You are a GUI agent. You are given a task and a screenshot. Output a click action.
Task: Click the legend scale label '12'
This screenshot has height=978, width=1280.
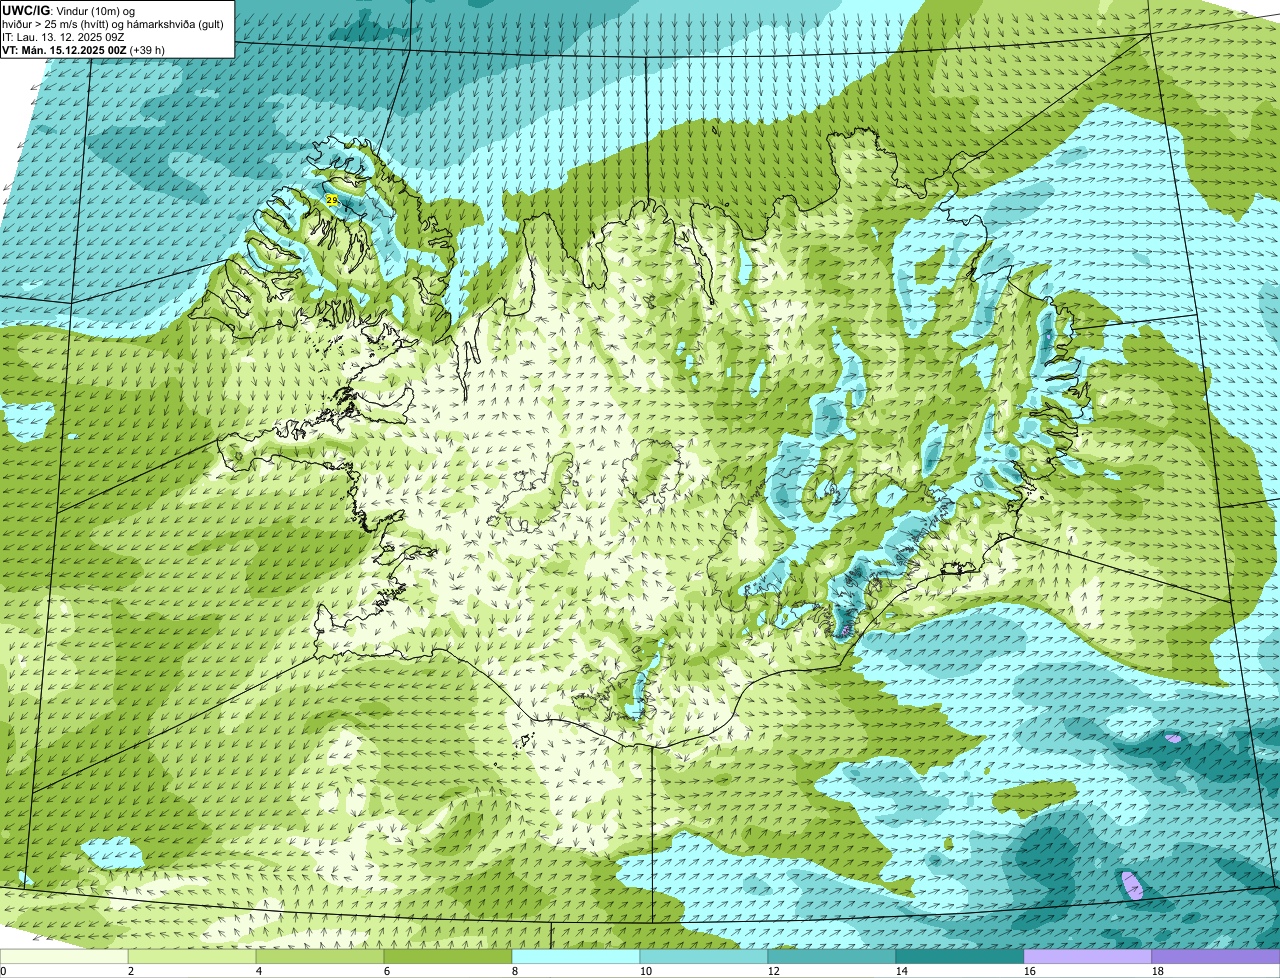[774, 971]
